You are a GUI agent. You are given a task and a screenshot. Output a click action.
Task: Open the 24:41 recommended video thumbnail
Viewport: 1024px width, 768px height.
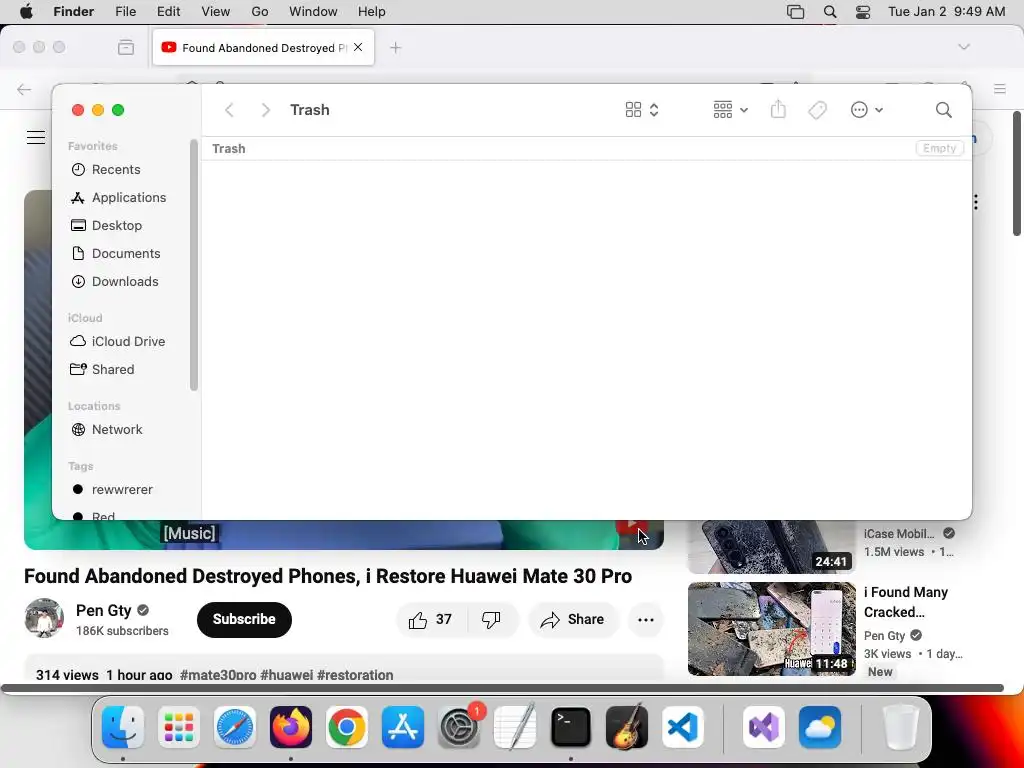772,547
